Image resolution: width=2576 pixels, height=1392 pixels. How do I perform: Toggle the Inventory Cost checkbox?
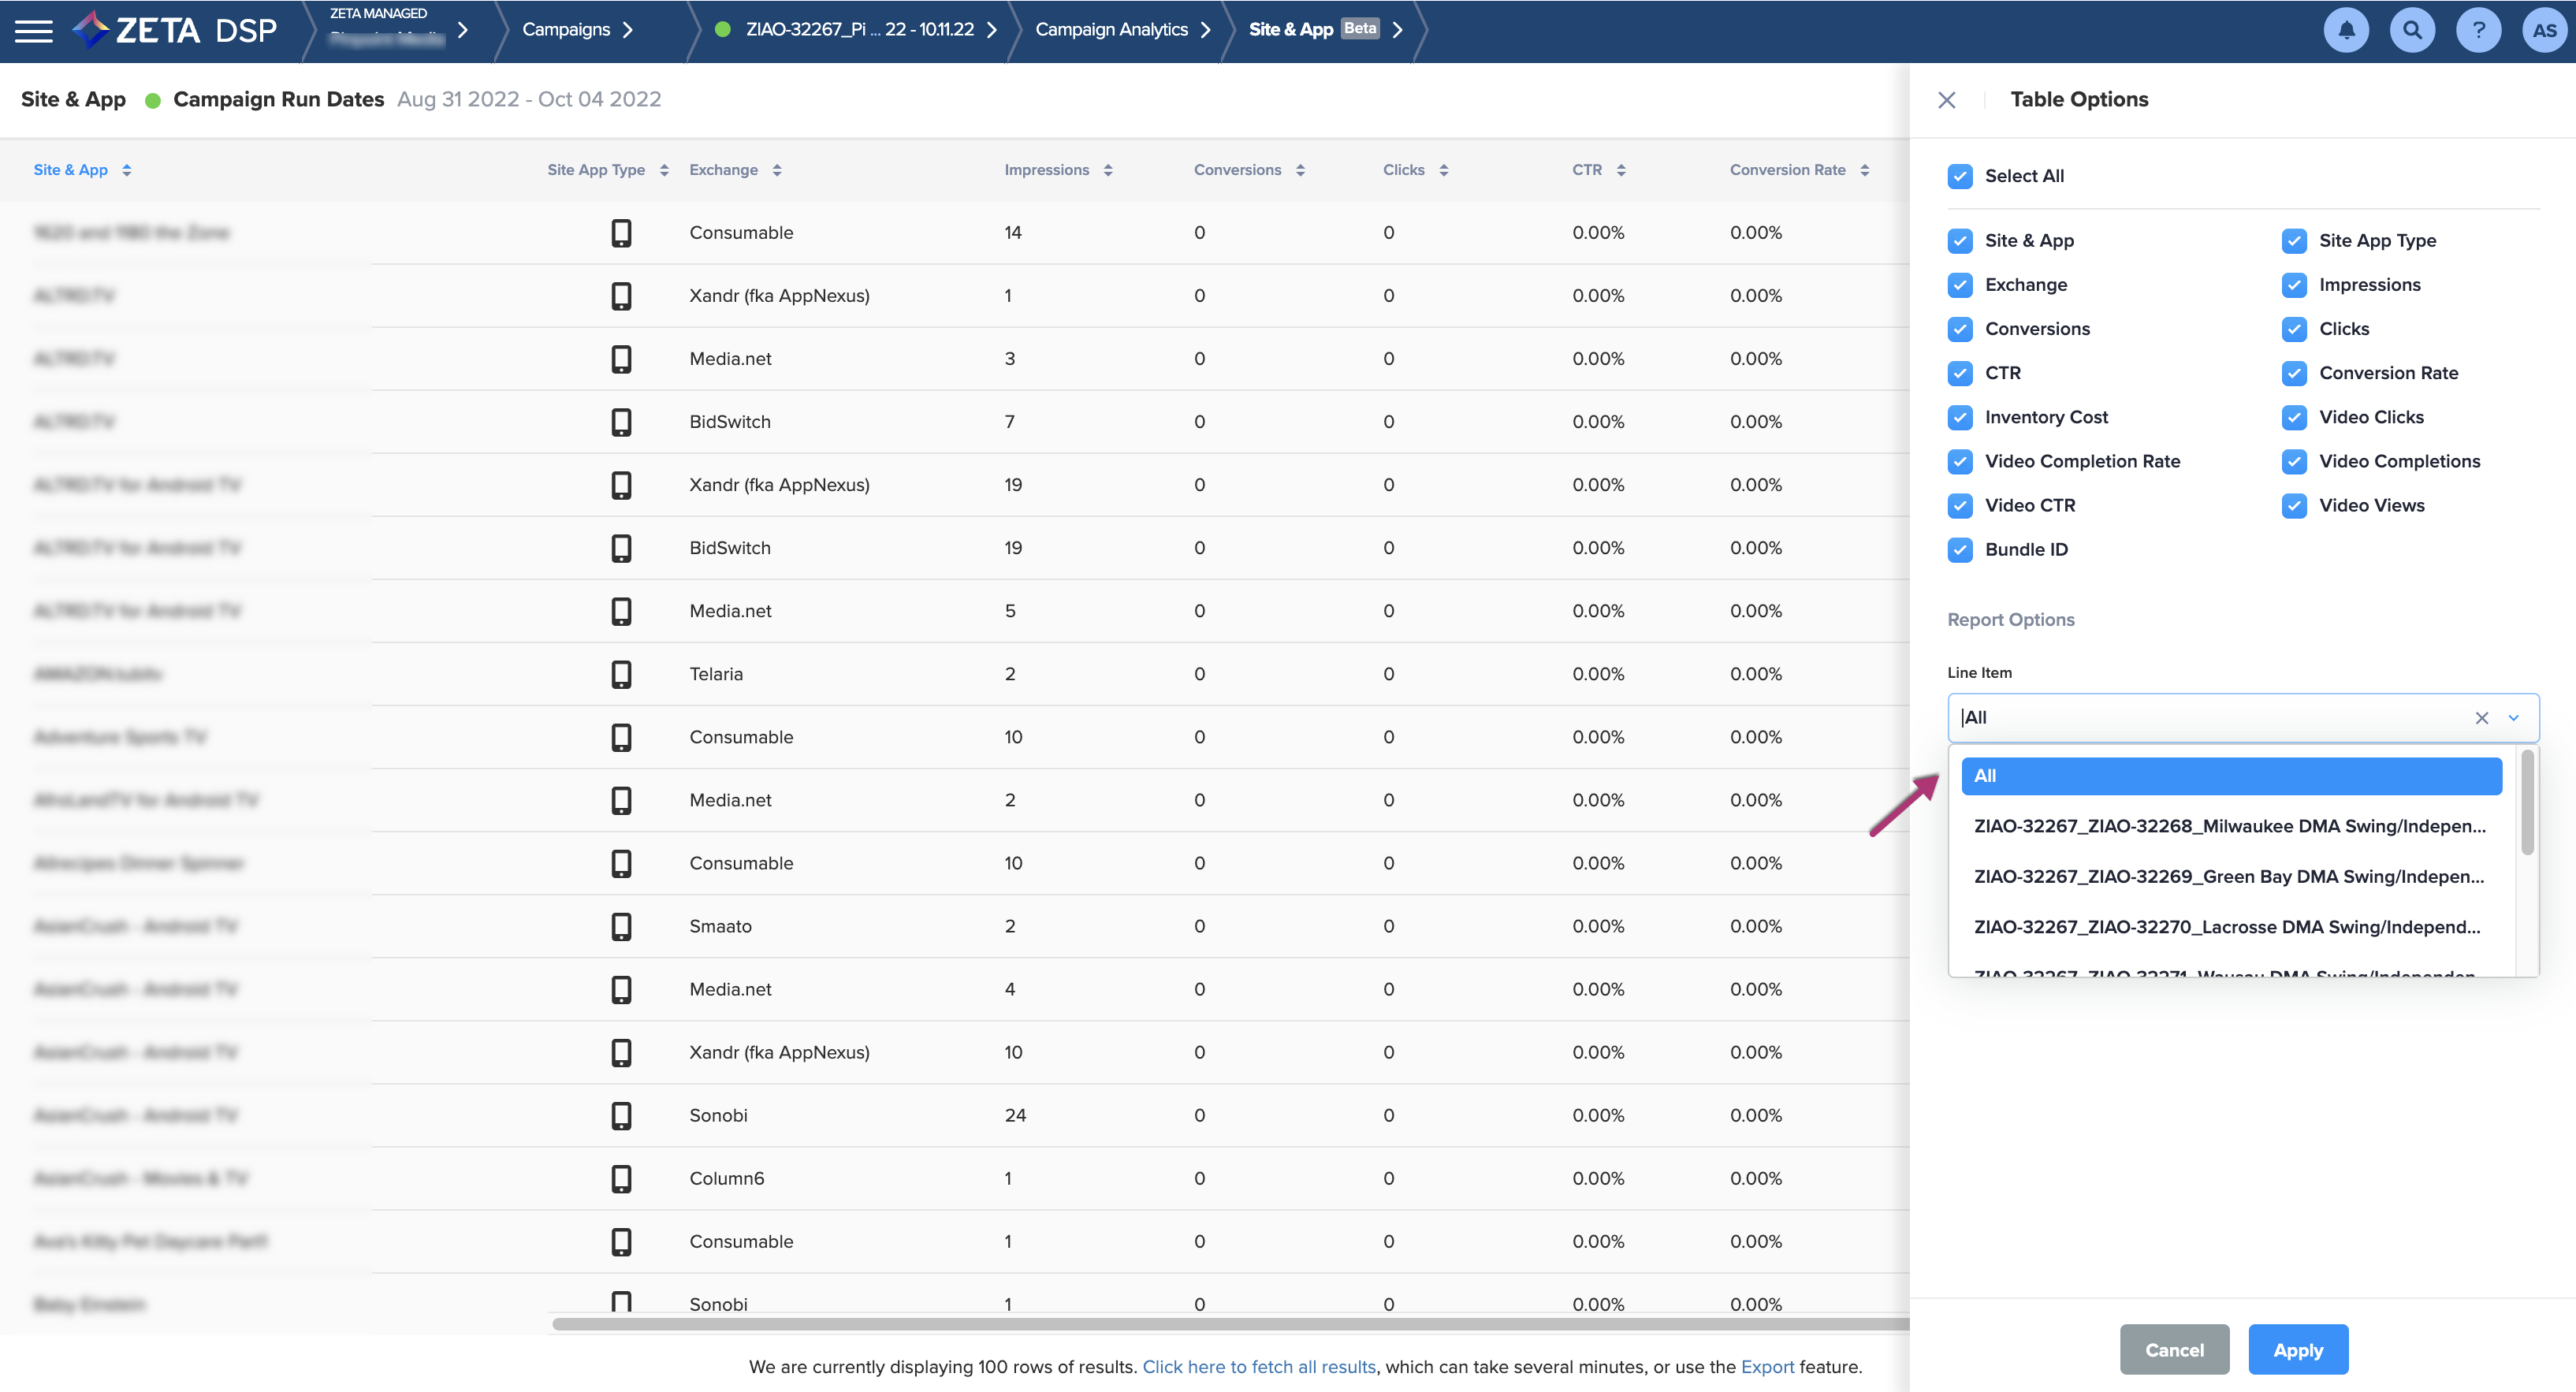click(1960, 417)
